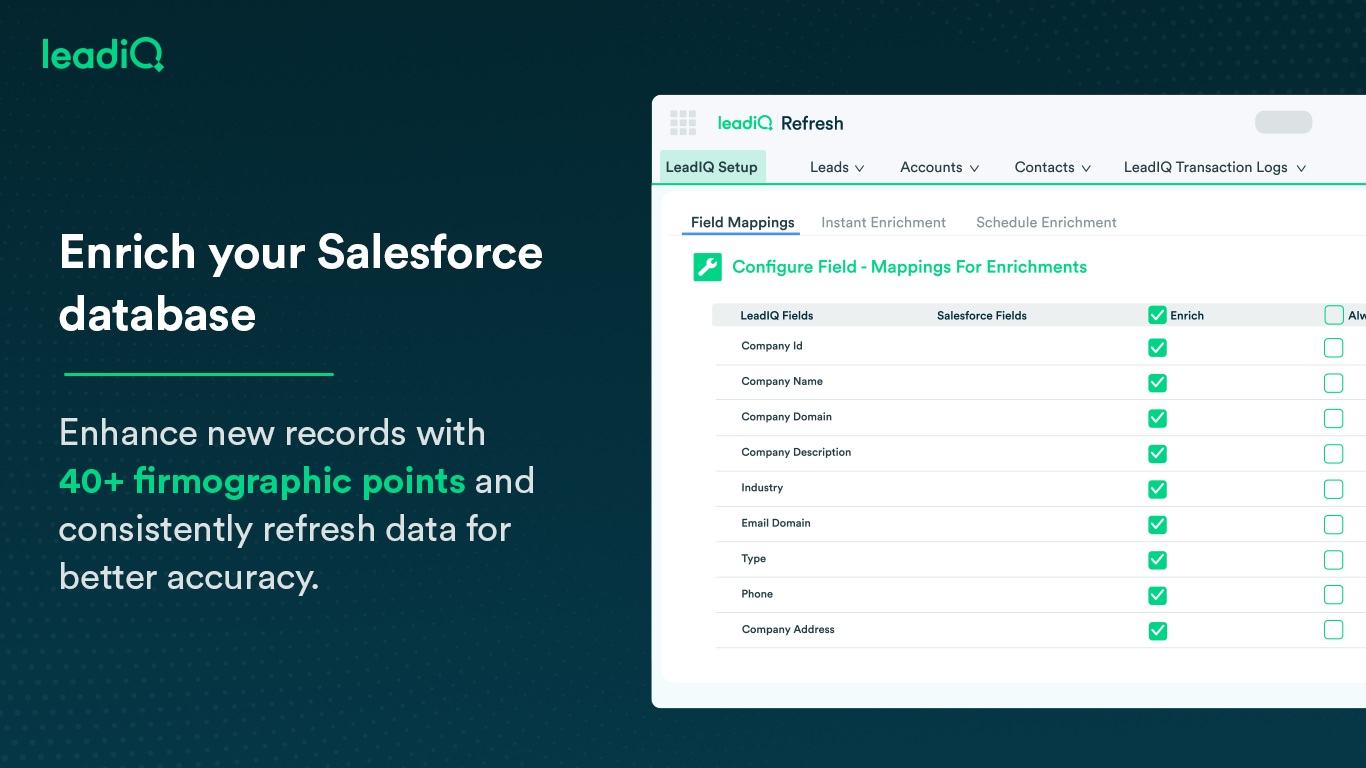Viewport: 1366px width, 768px height.
Task: Switch to Schedule Enrichment tab
Action: (x=1046, y=222)
